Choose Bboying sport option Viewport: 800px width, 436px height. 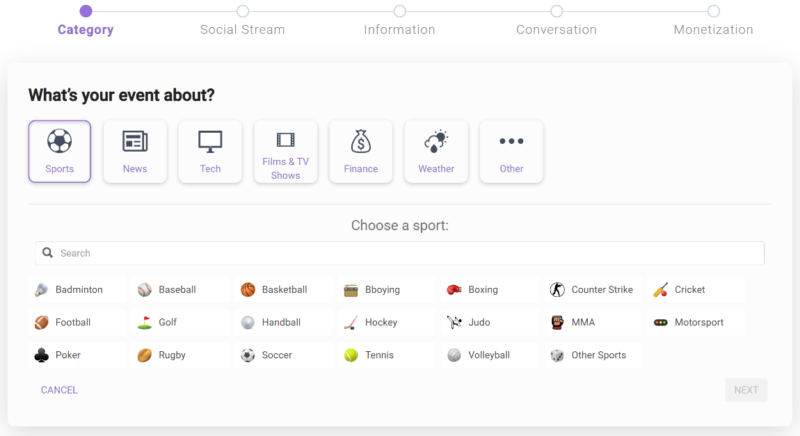point(386,290)
